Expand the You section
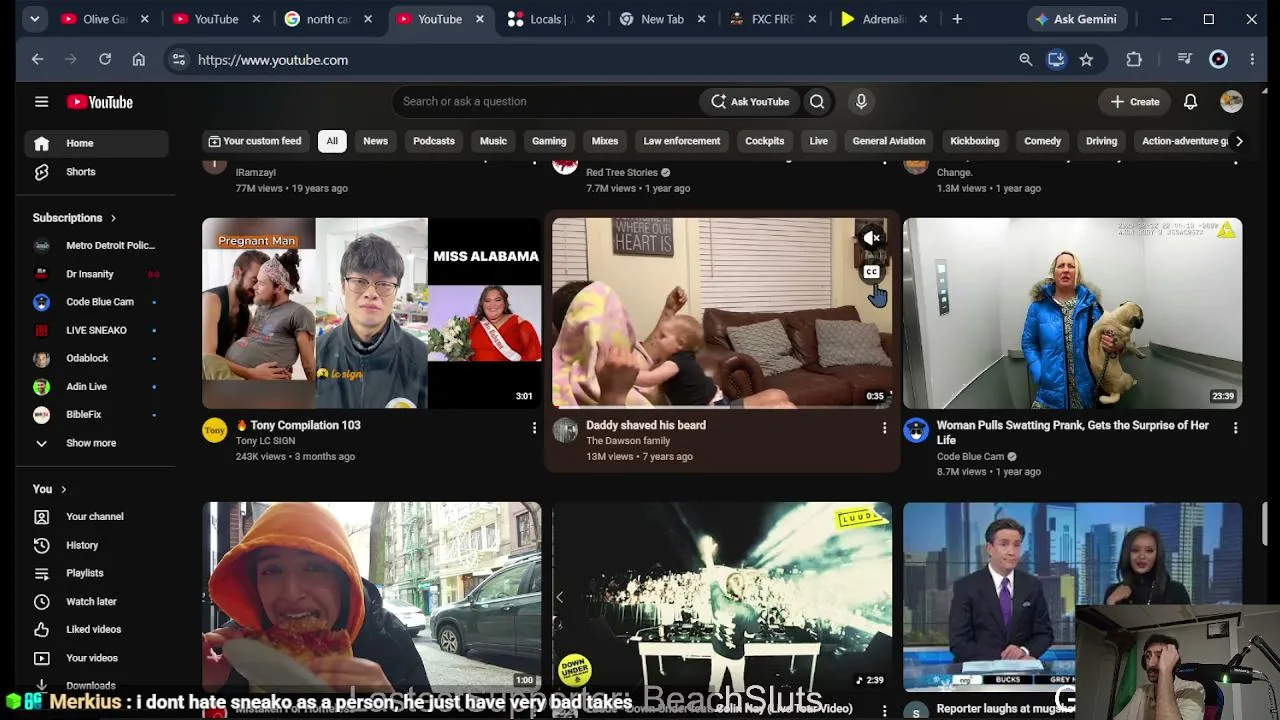Viewport: 1280px width, 720px height. (49, 489)
